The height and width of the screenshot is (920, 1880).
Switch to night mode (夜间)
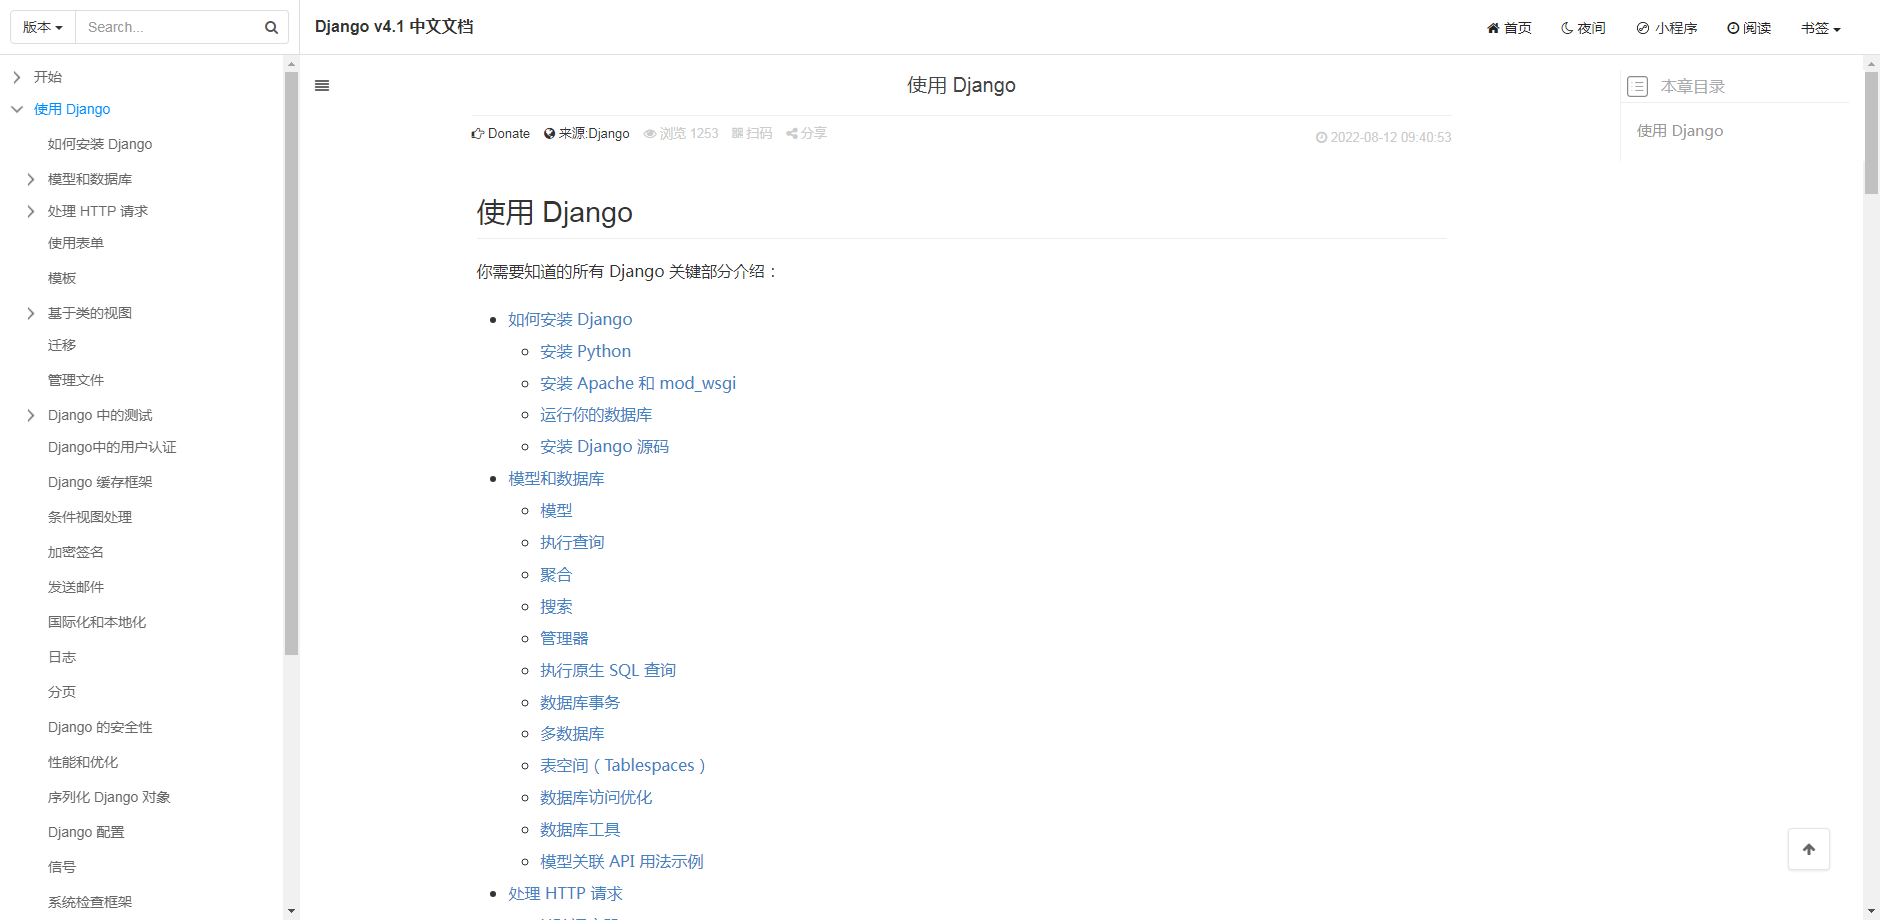tap(1583, 28)
